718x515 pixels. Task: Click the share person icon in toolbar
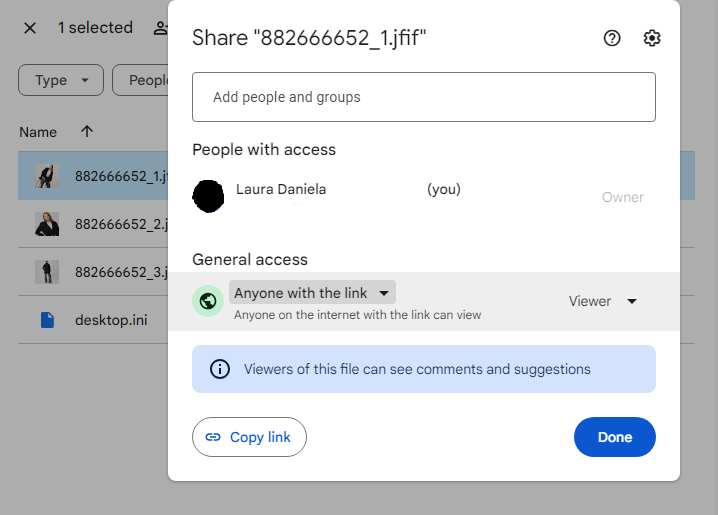click(160, 28)
